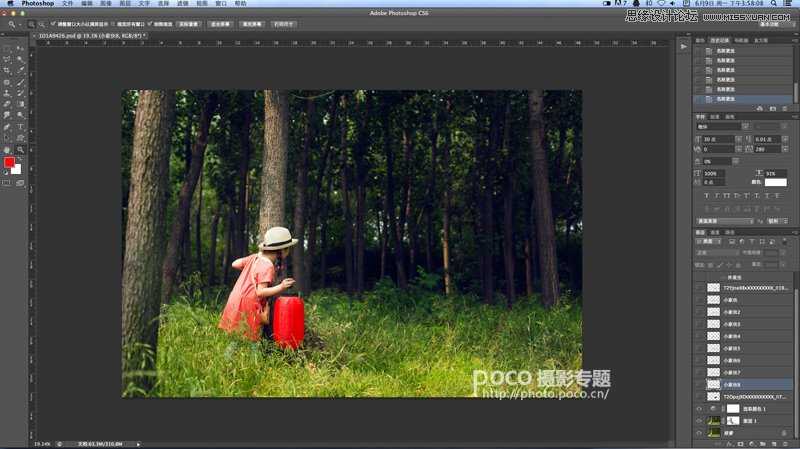Toggle Quick Mask mode

[7, 183]
